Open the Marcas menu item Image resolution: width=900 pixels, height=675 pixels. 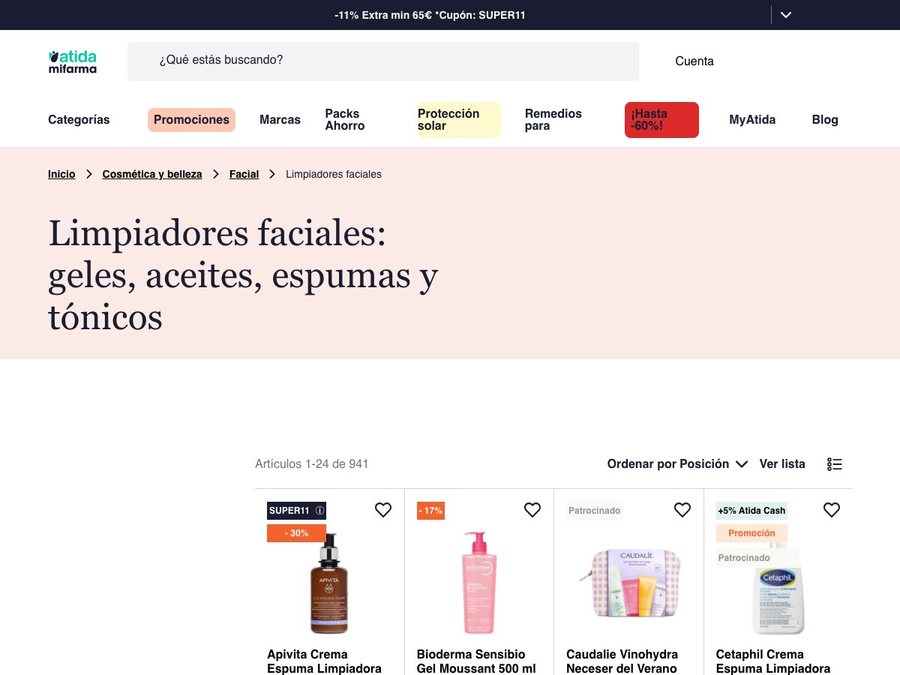tap(280, 119)
